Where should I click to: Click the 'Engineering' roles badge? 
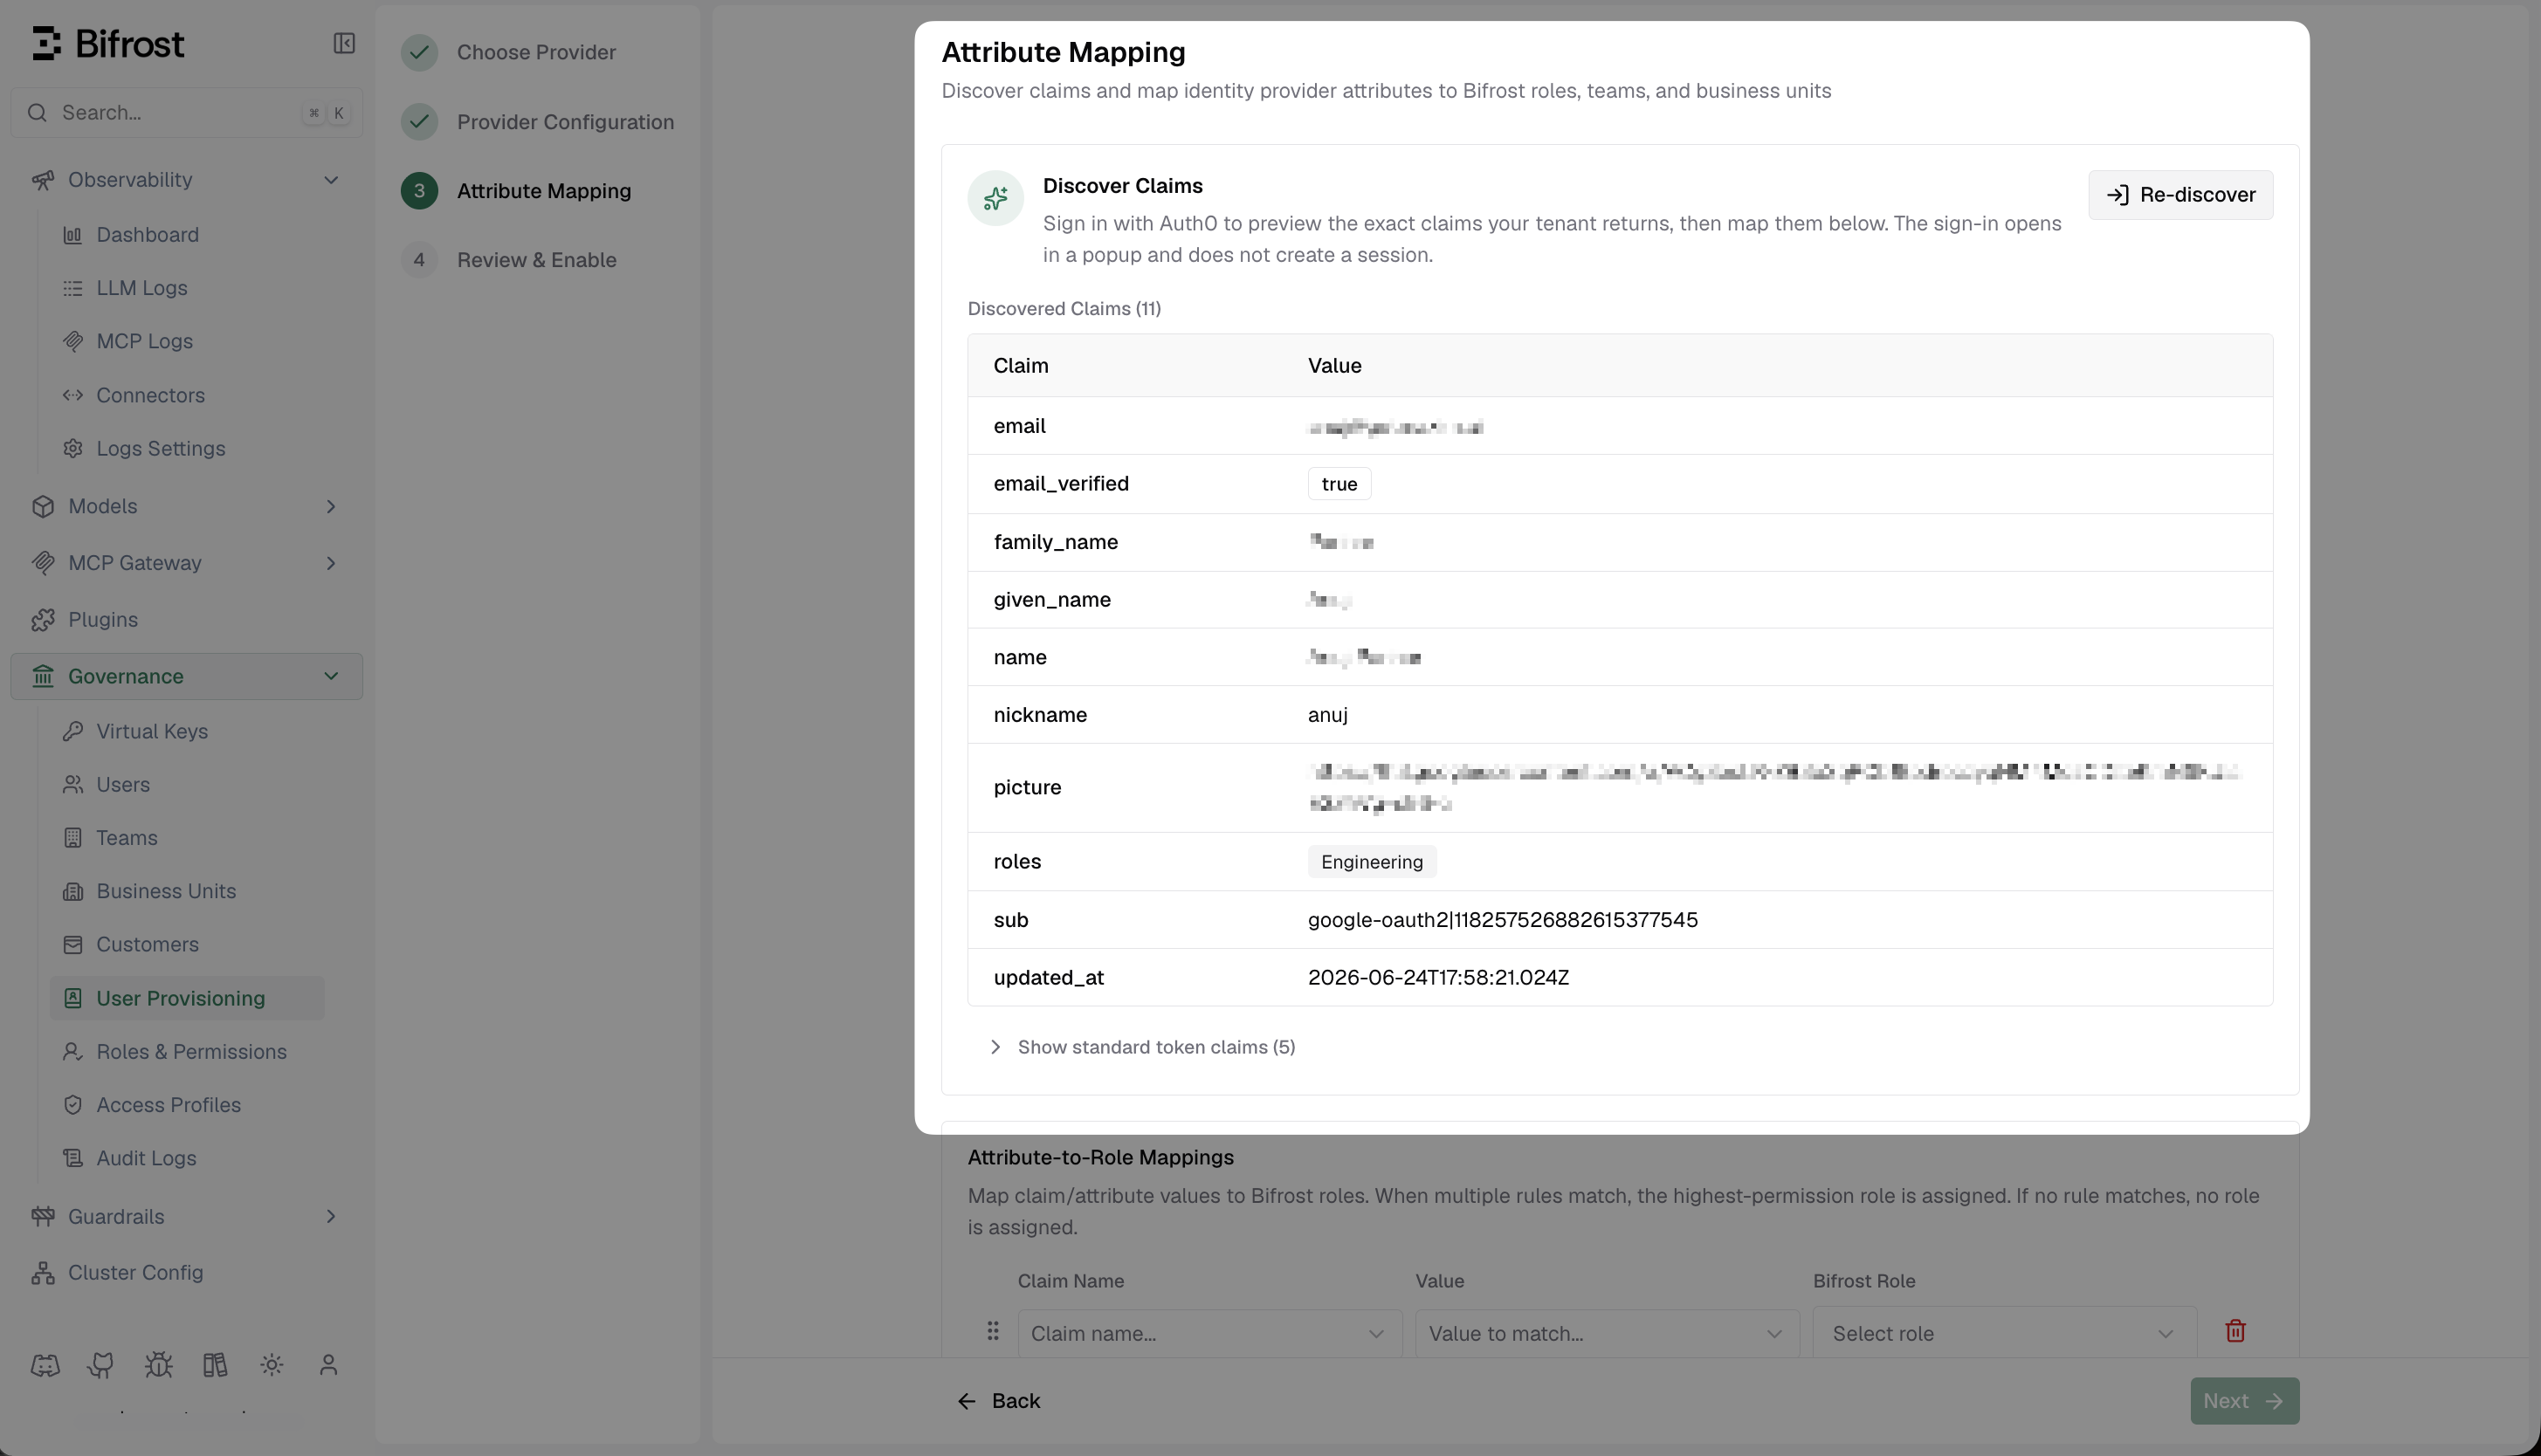[1371, 862]
